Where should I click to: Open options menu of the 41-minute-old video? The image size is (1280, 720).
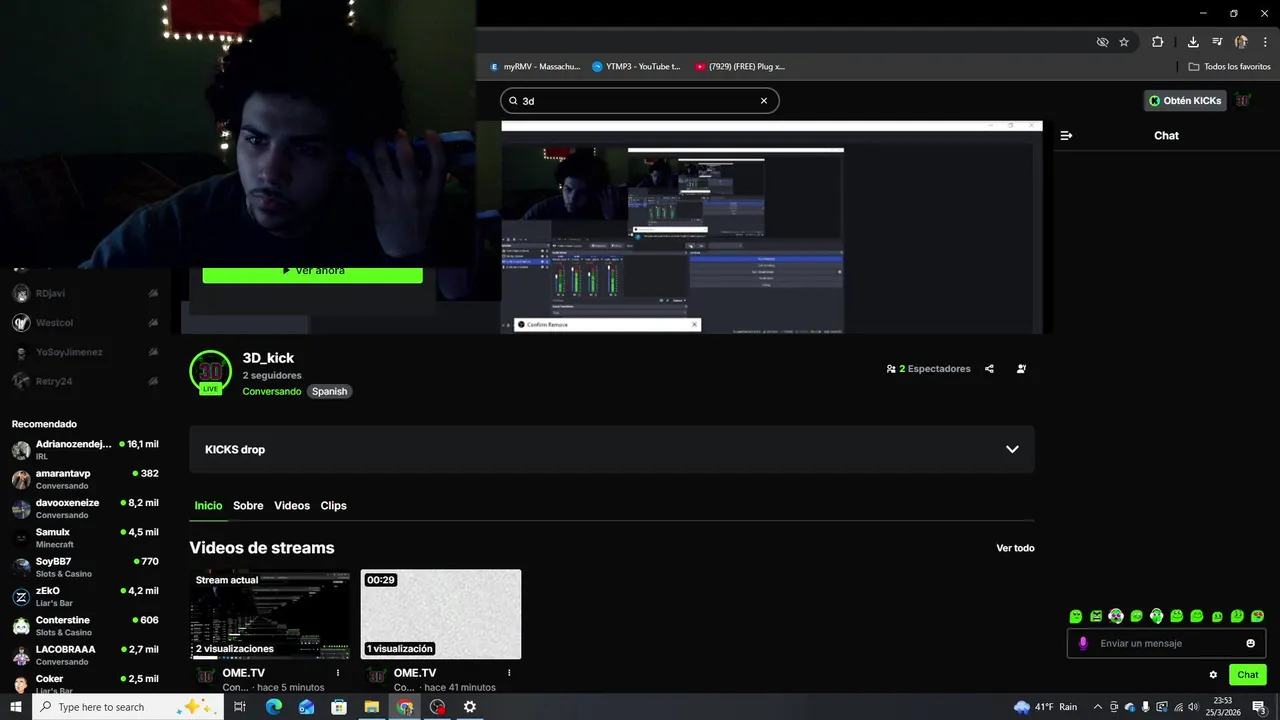point(509,673)
